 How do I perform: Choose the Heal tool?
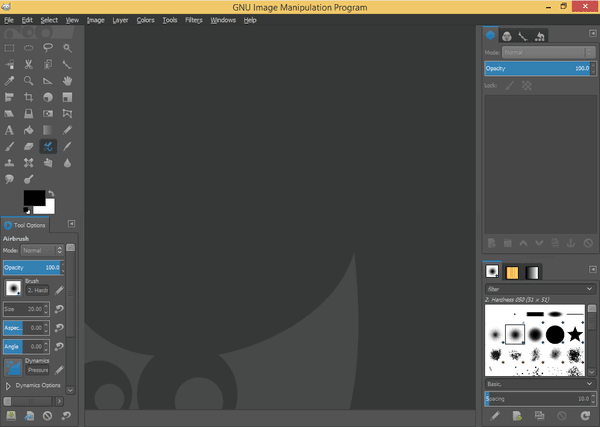point(29,163)
